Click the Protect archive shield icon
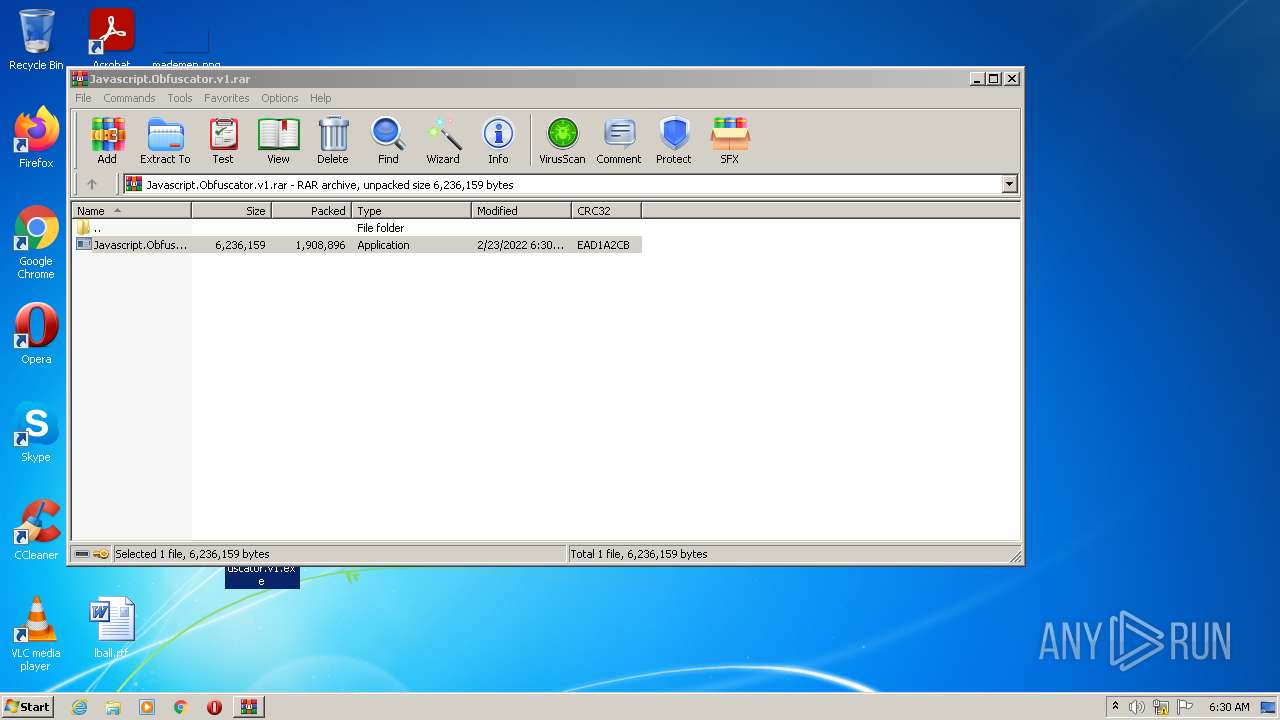Viewport: 1280px width, 720px height. pos(674,140)
